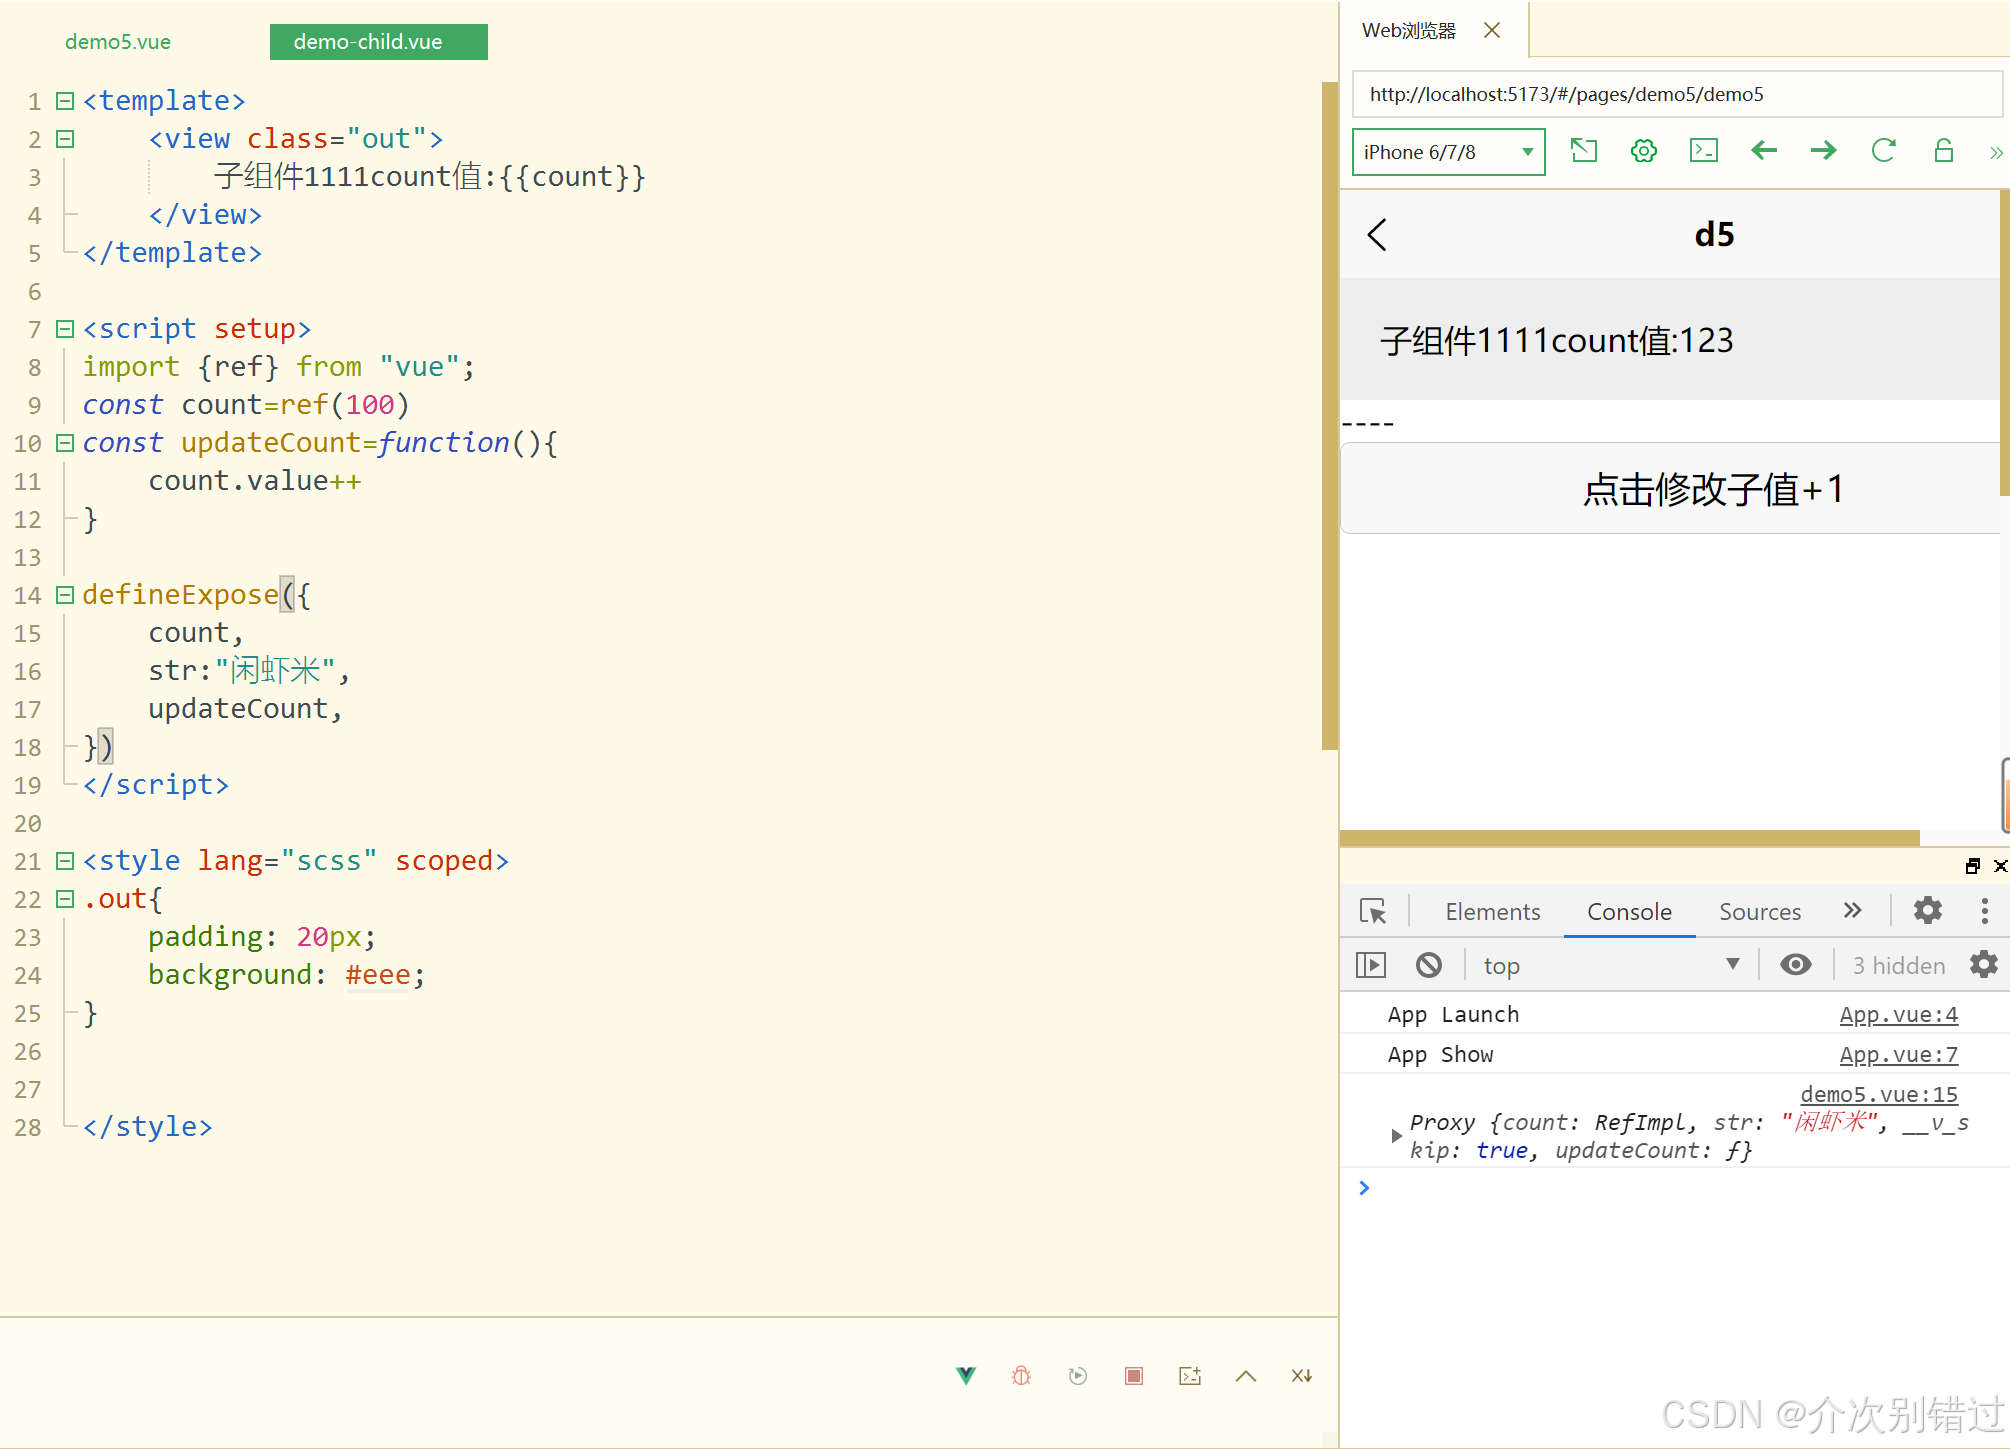The width and height of the screenshot is (2010, 1449).
Task: Open the iPhone 6/7/8 device dropdown
Action: (x=1448, y=152)
